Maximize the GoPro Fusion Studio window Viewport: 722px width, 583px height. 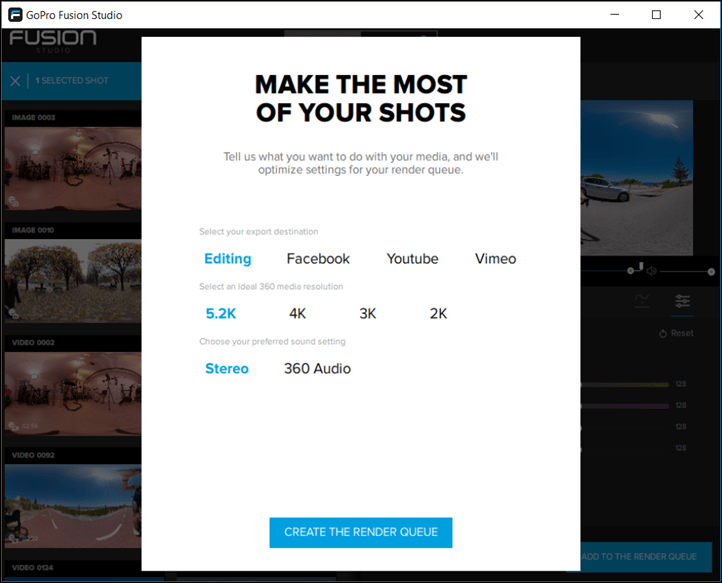[x=657, y=15]
